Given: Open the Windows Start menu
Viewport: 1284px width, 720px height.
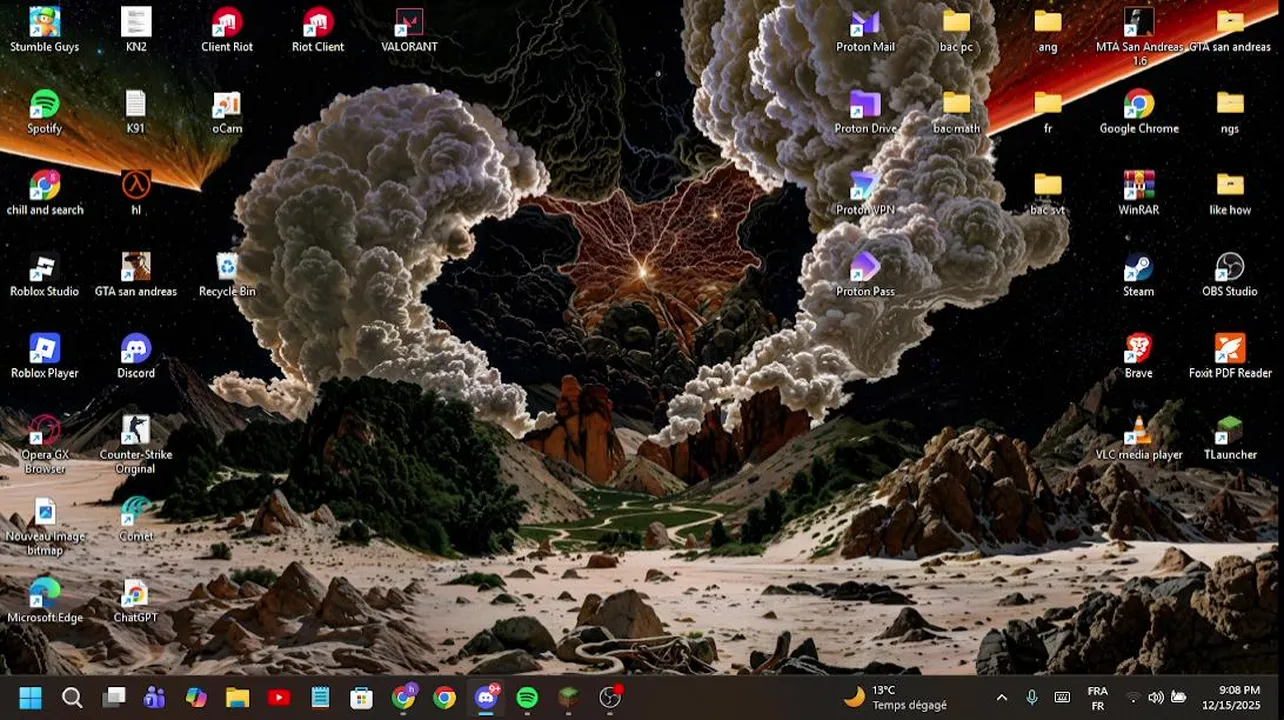Looking at the screenshot, I should point(31,697).
